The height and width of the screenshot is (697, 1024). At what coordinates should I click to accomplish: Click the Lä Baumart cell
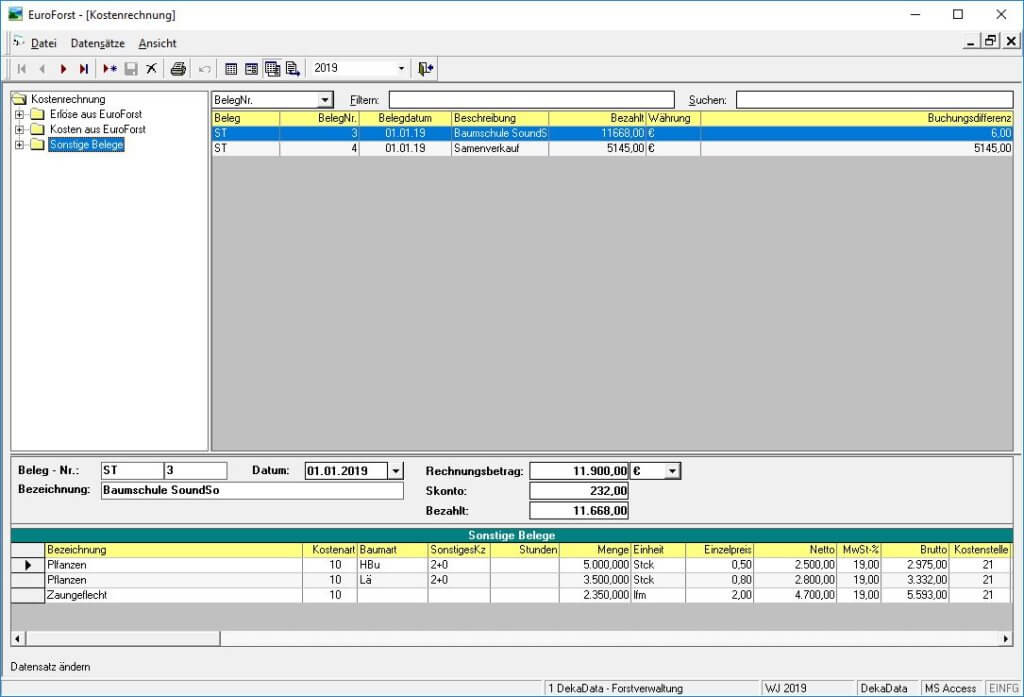point(392,580)
